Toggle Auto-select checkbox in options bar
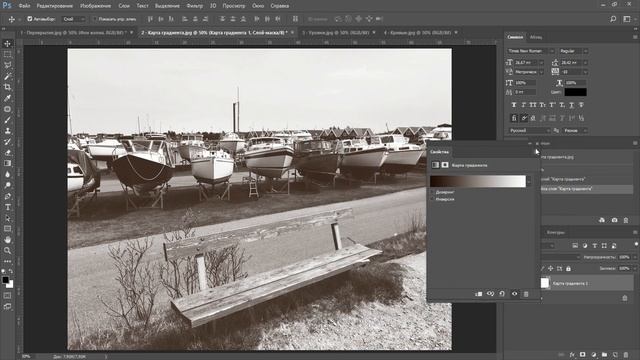The image size is (640, 360). 29,19
